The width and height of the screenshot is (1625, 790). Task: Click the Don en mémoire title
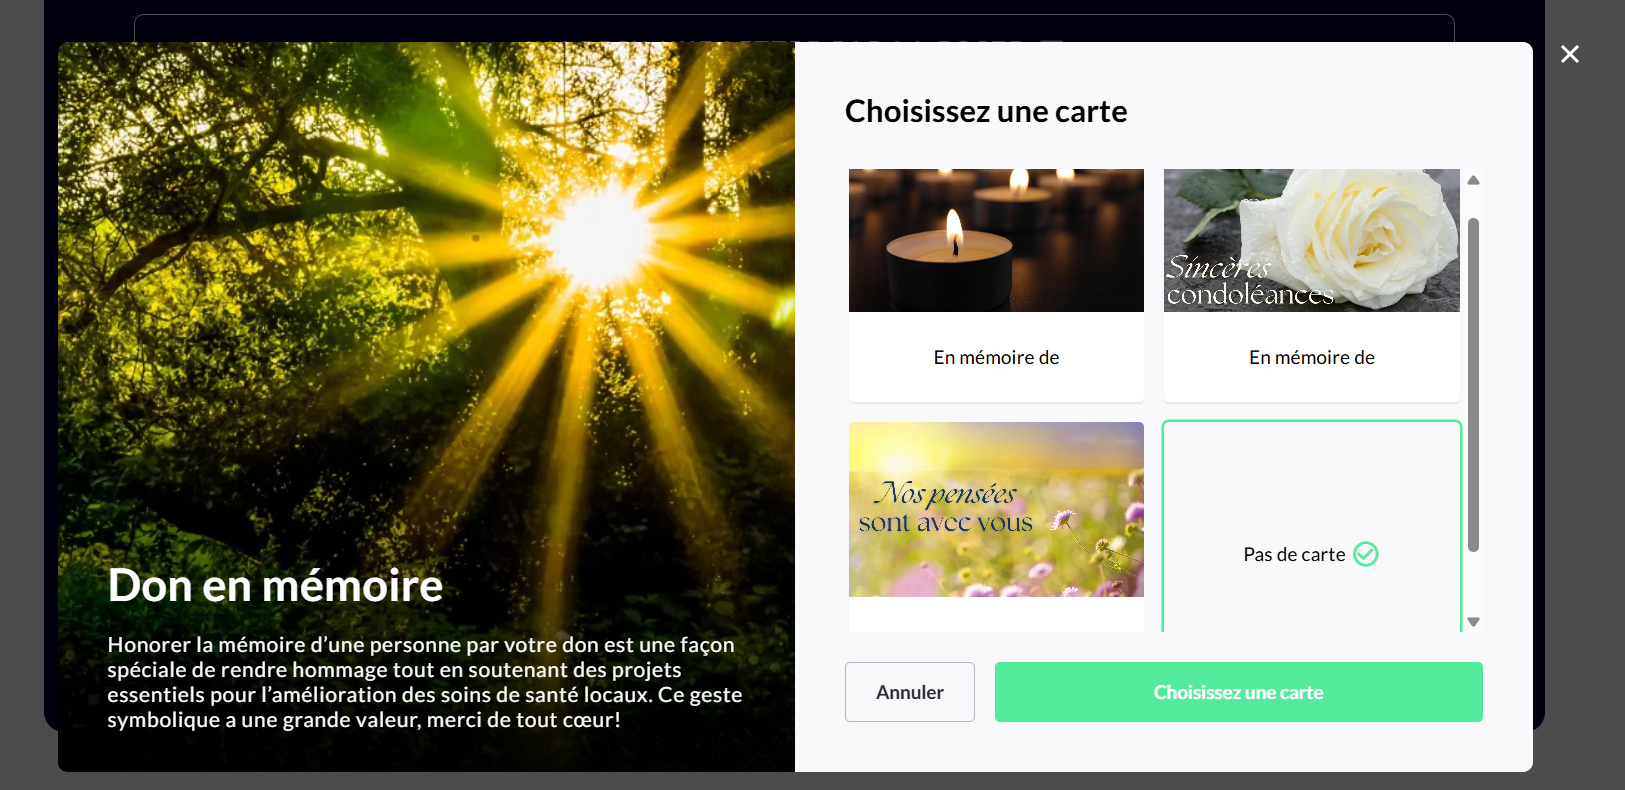[275, 585]
